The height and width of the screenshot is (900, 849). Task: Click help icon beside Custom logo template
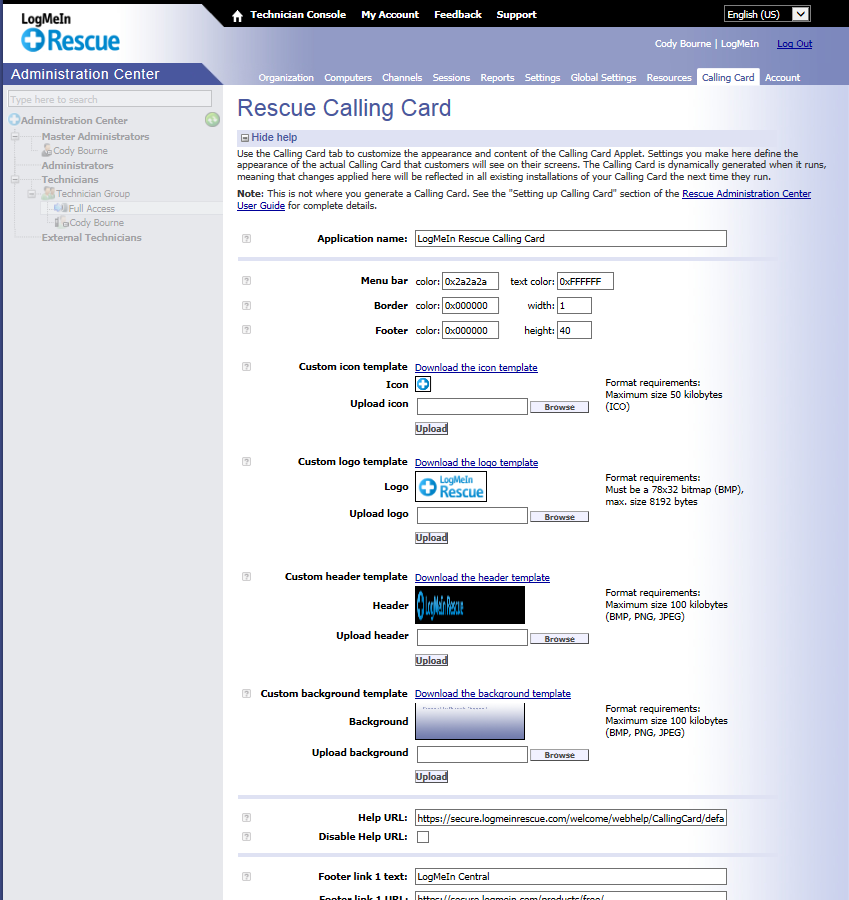click(x=246, y=461)
